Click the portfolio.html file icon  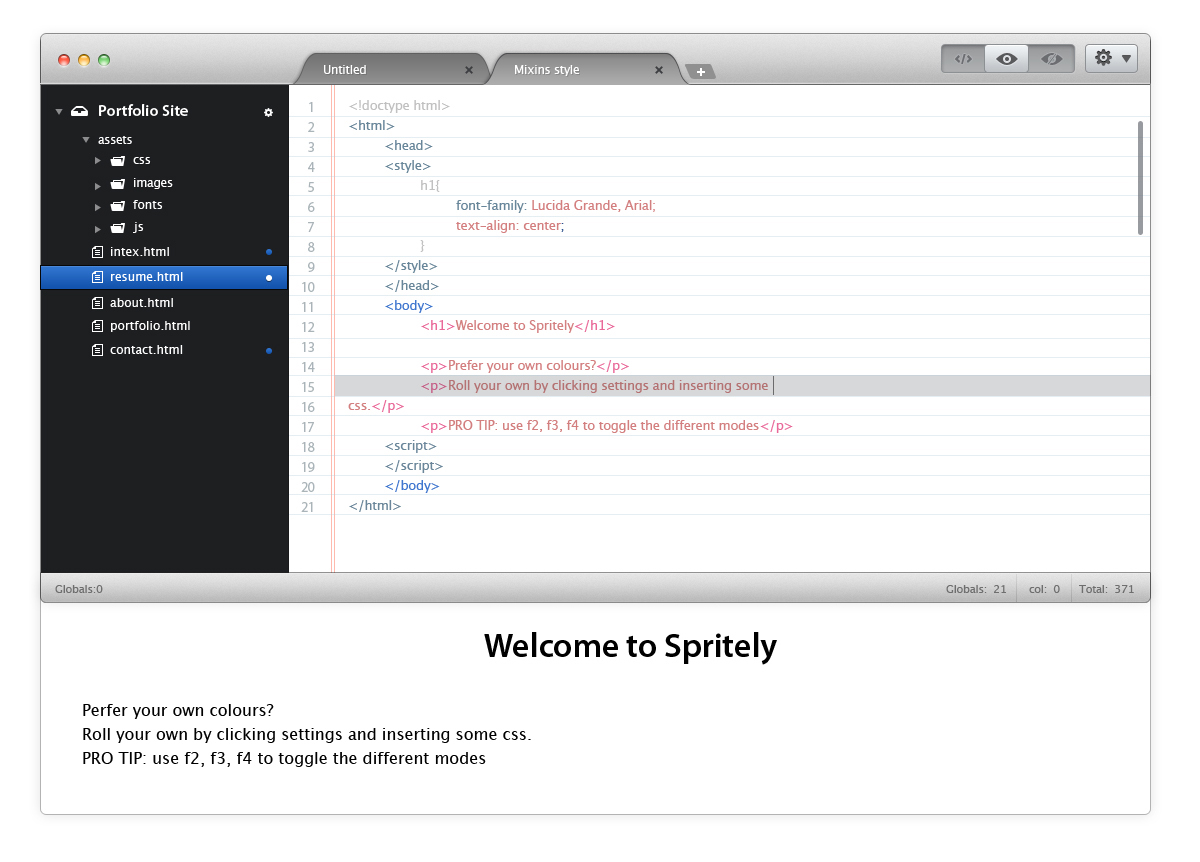tap(97, 326)
